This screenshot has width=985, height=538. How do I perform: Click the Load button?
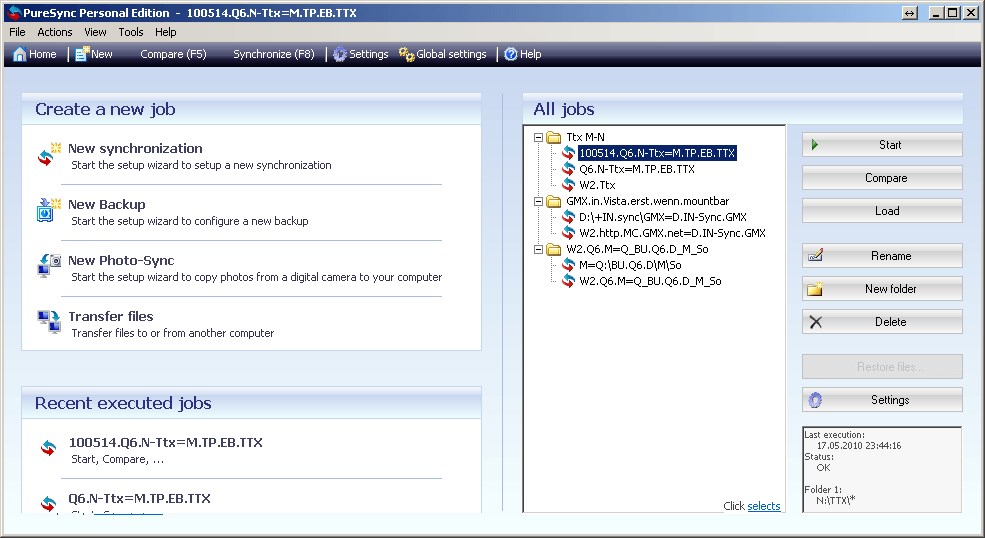coord(882,211)
